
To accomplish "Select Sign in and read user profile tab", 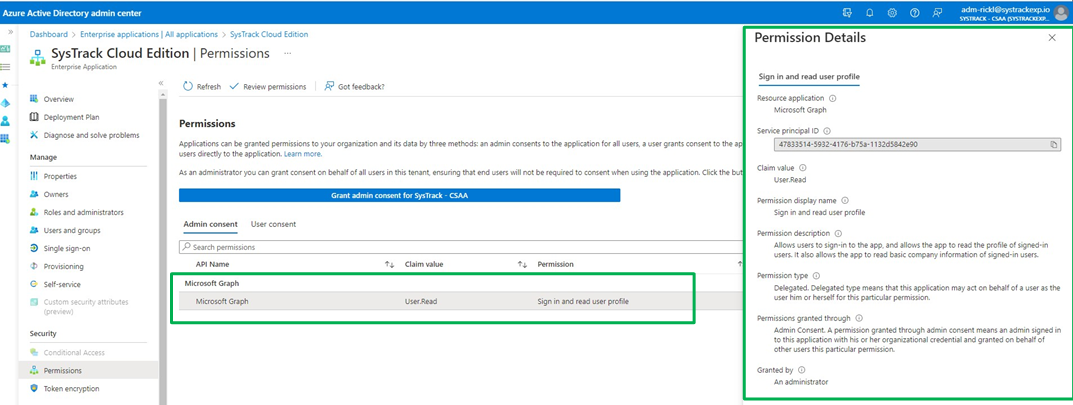I will point(809,77).
